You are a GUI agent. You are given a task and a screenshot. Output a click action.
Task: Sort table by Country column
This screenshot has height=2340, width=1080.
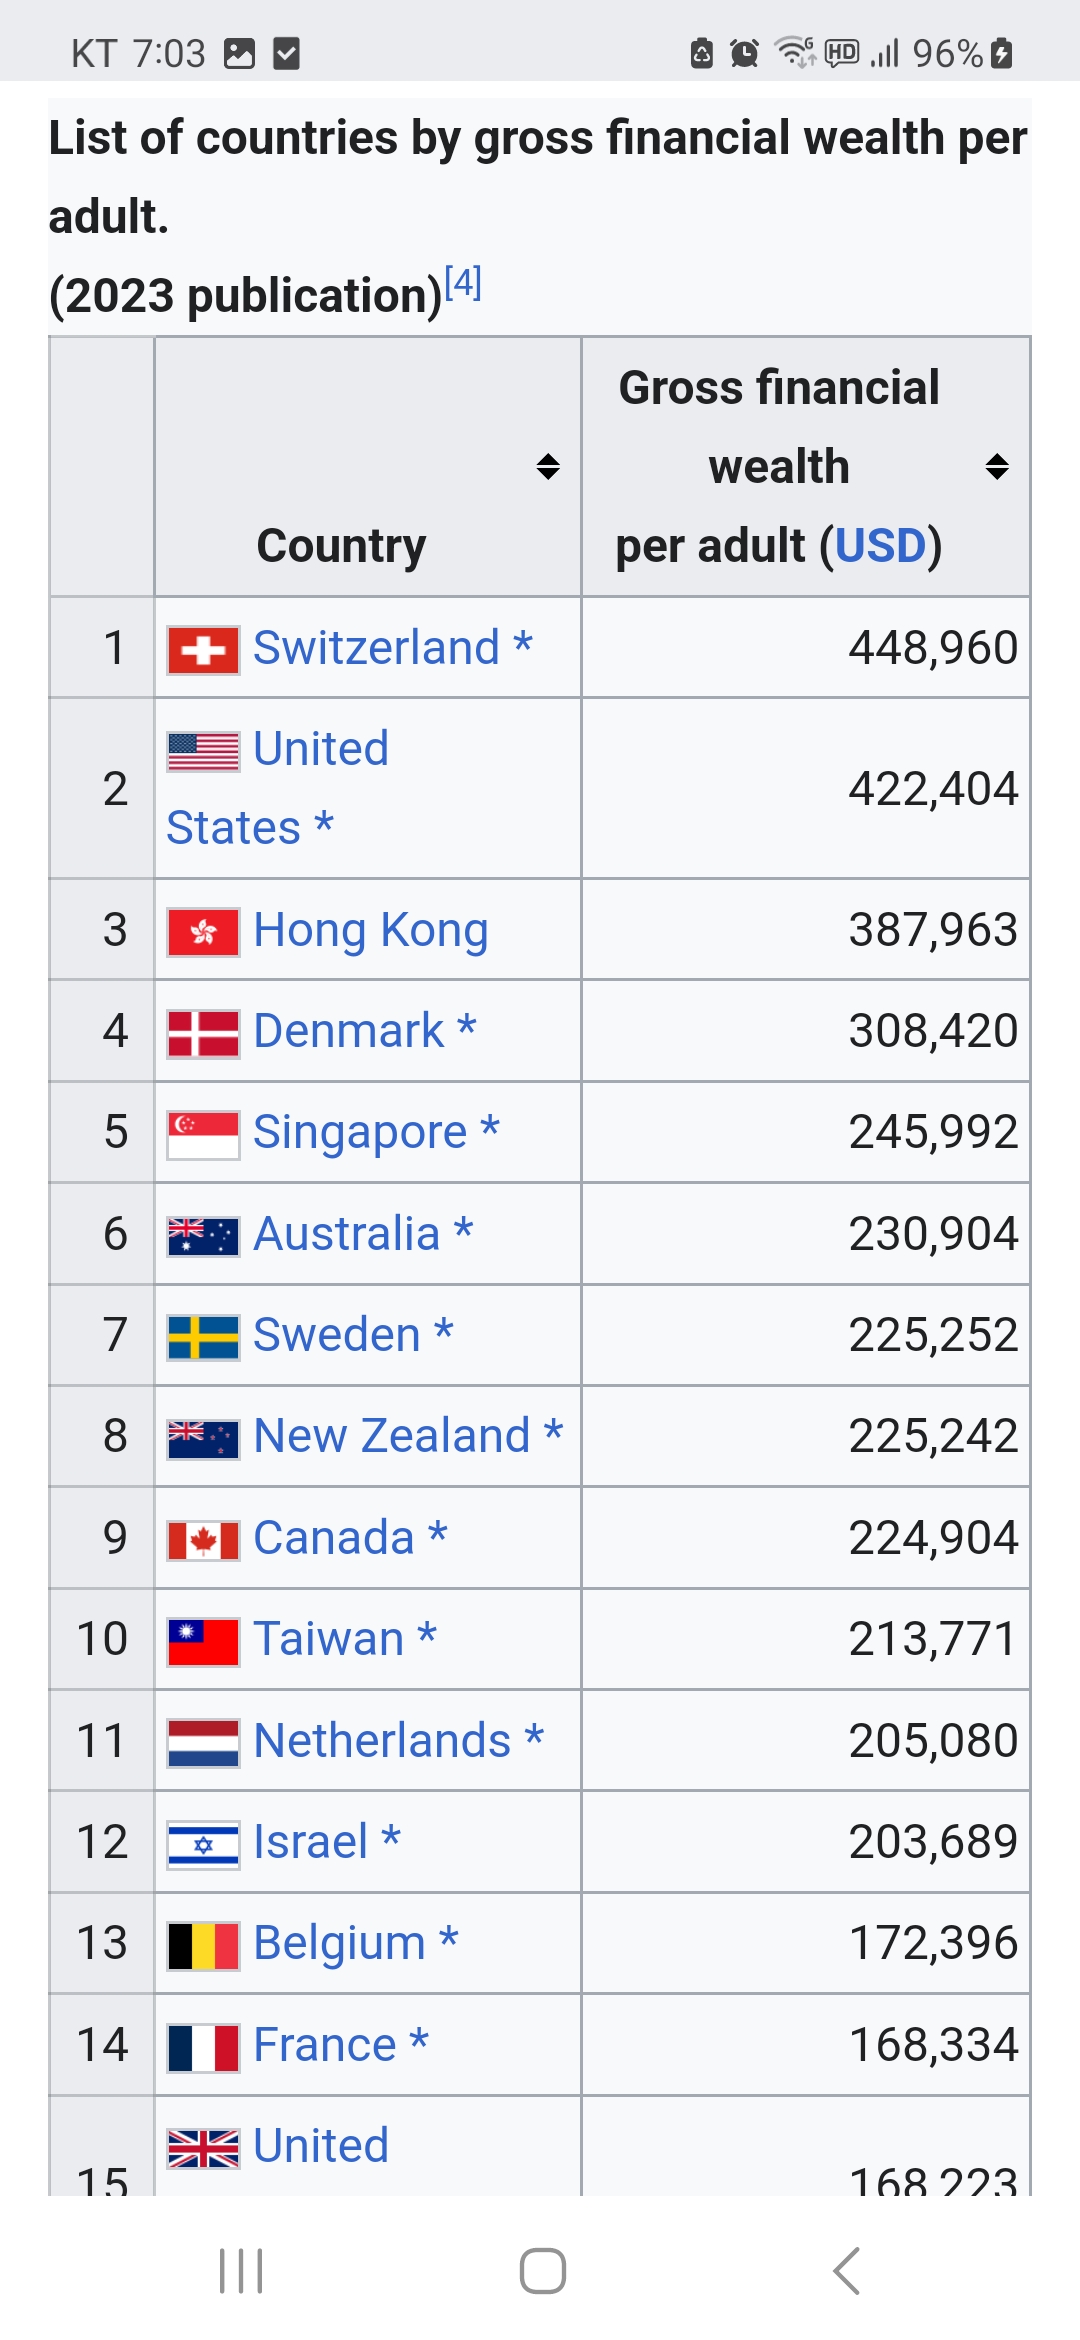pyautogui.click(x=547, y=466)
